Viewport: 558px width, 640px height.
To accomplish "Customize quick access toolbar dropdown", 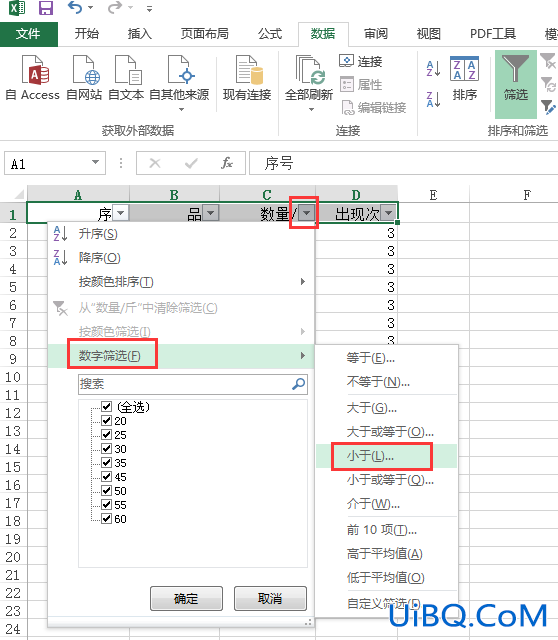I will (149, 8).
